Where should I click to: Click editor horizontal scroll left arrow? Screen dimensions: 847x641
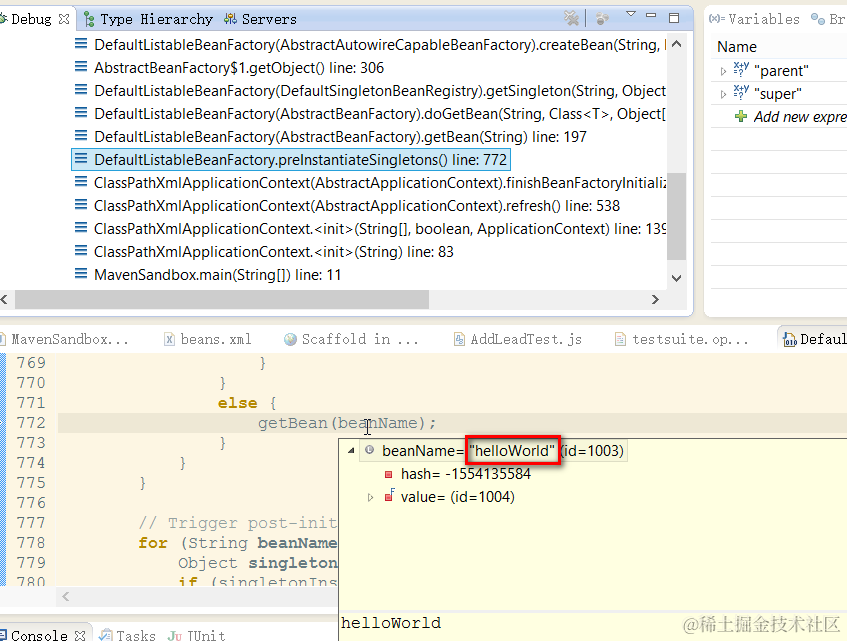(x=66, y=596)
